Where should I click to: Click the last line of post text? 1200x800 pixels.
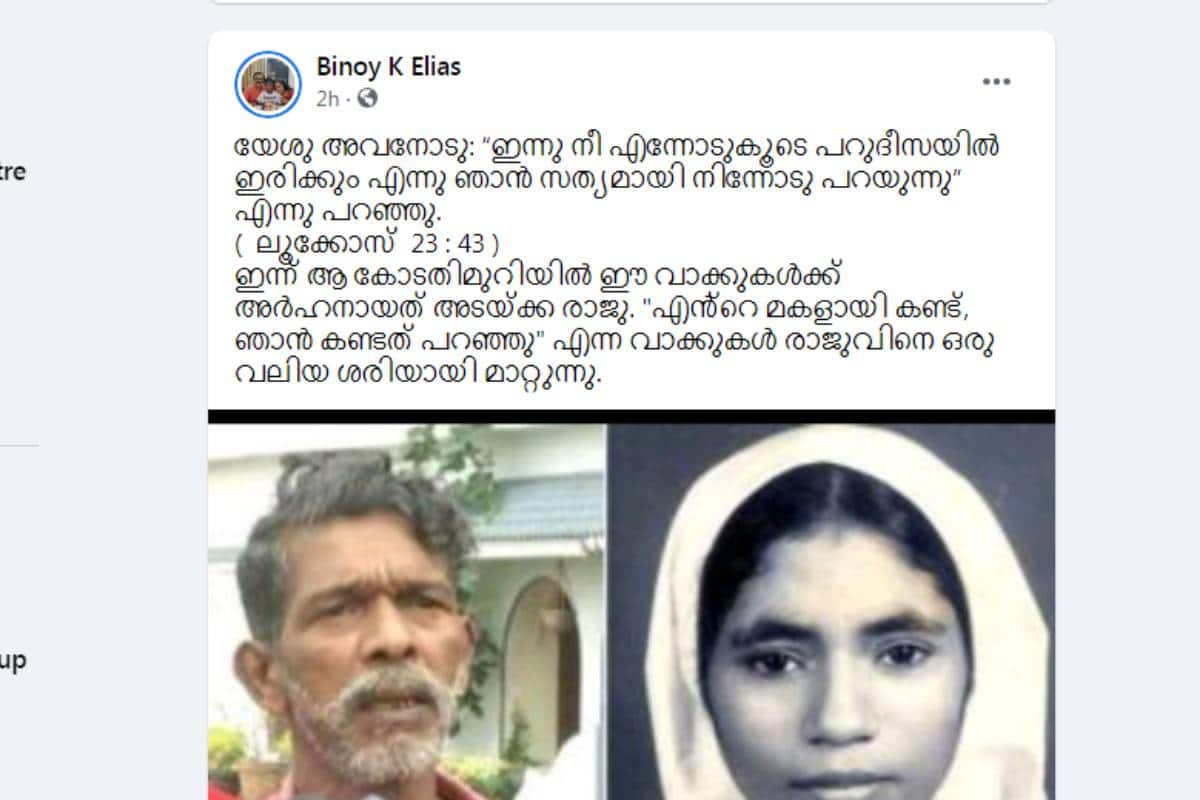click(x=419, y=378)
